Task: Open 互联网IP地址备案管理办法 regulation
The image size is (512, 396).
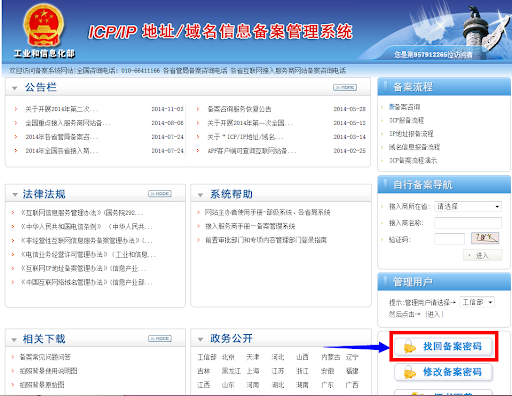Action: click(x=83, y=269)
